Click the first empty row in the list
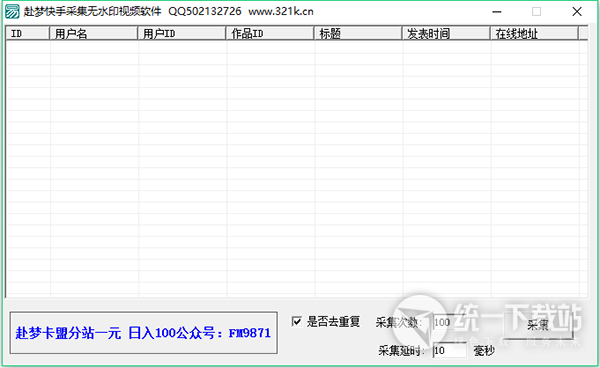Image resolution: width=600 pixels, height=368 pixels. point(297,47)
